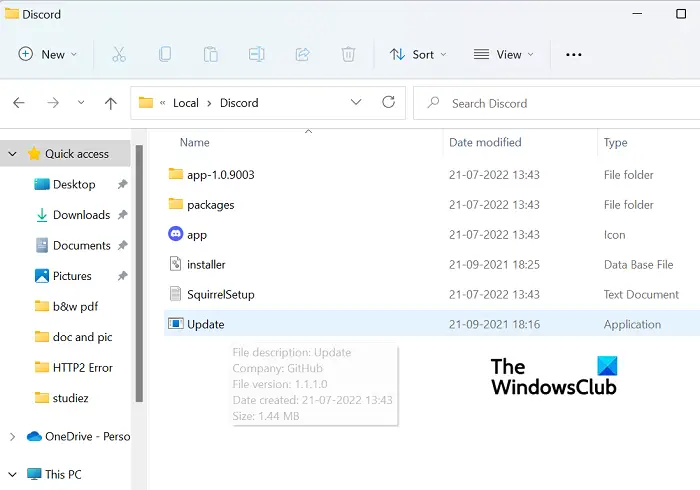Expand the address bar history dropdown

pos(356,102)
